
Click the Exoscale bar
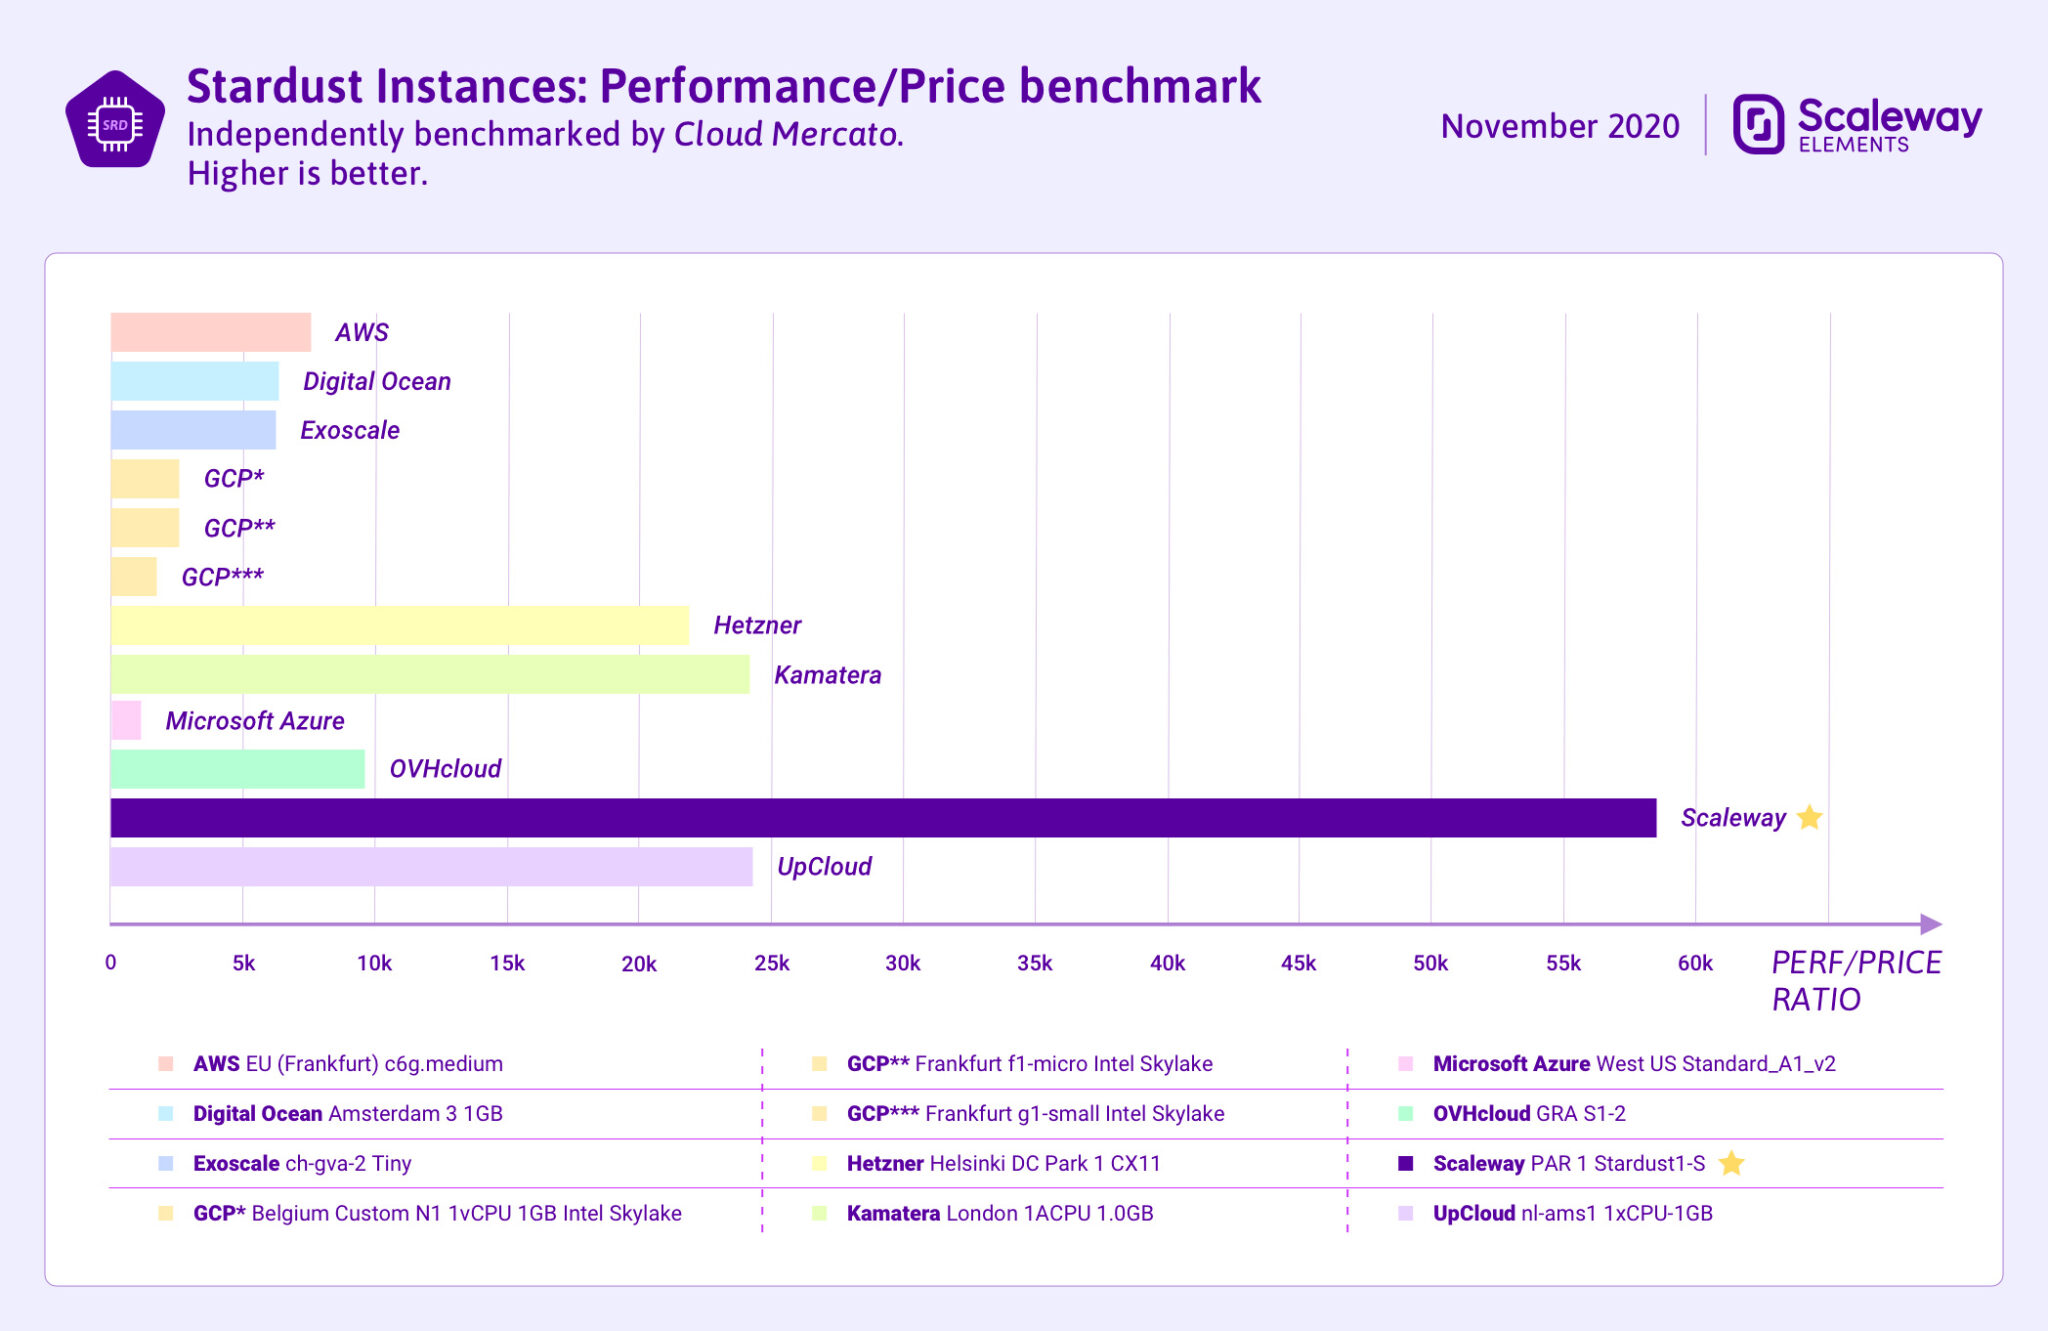(x=193, y=430)
